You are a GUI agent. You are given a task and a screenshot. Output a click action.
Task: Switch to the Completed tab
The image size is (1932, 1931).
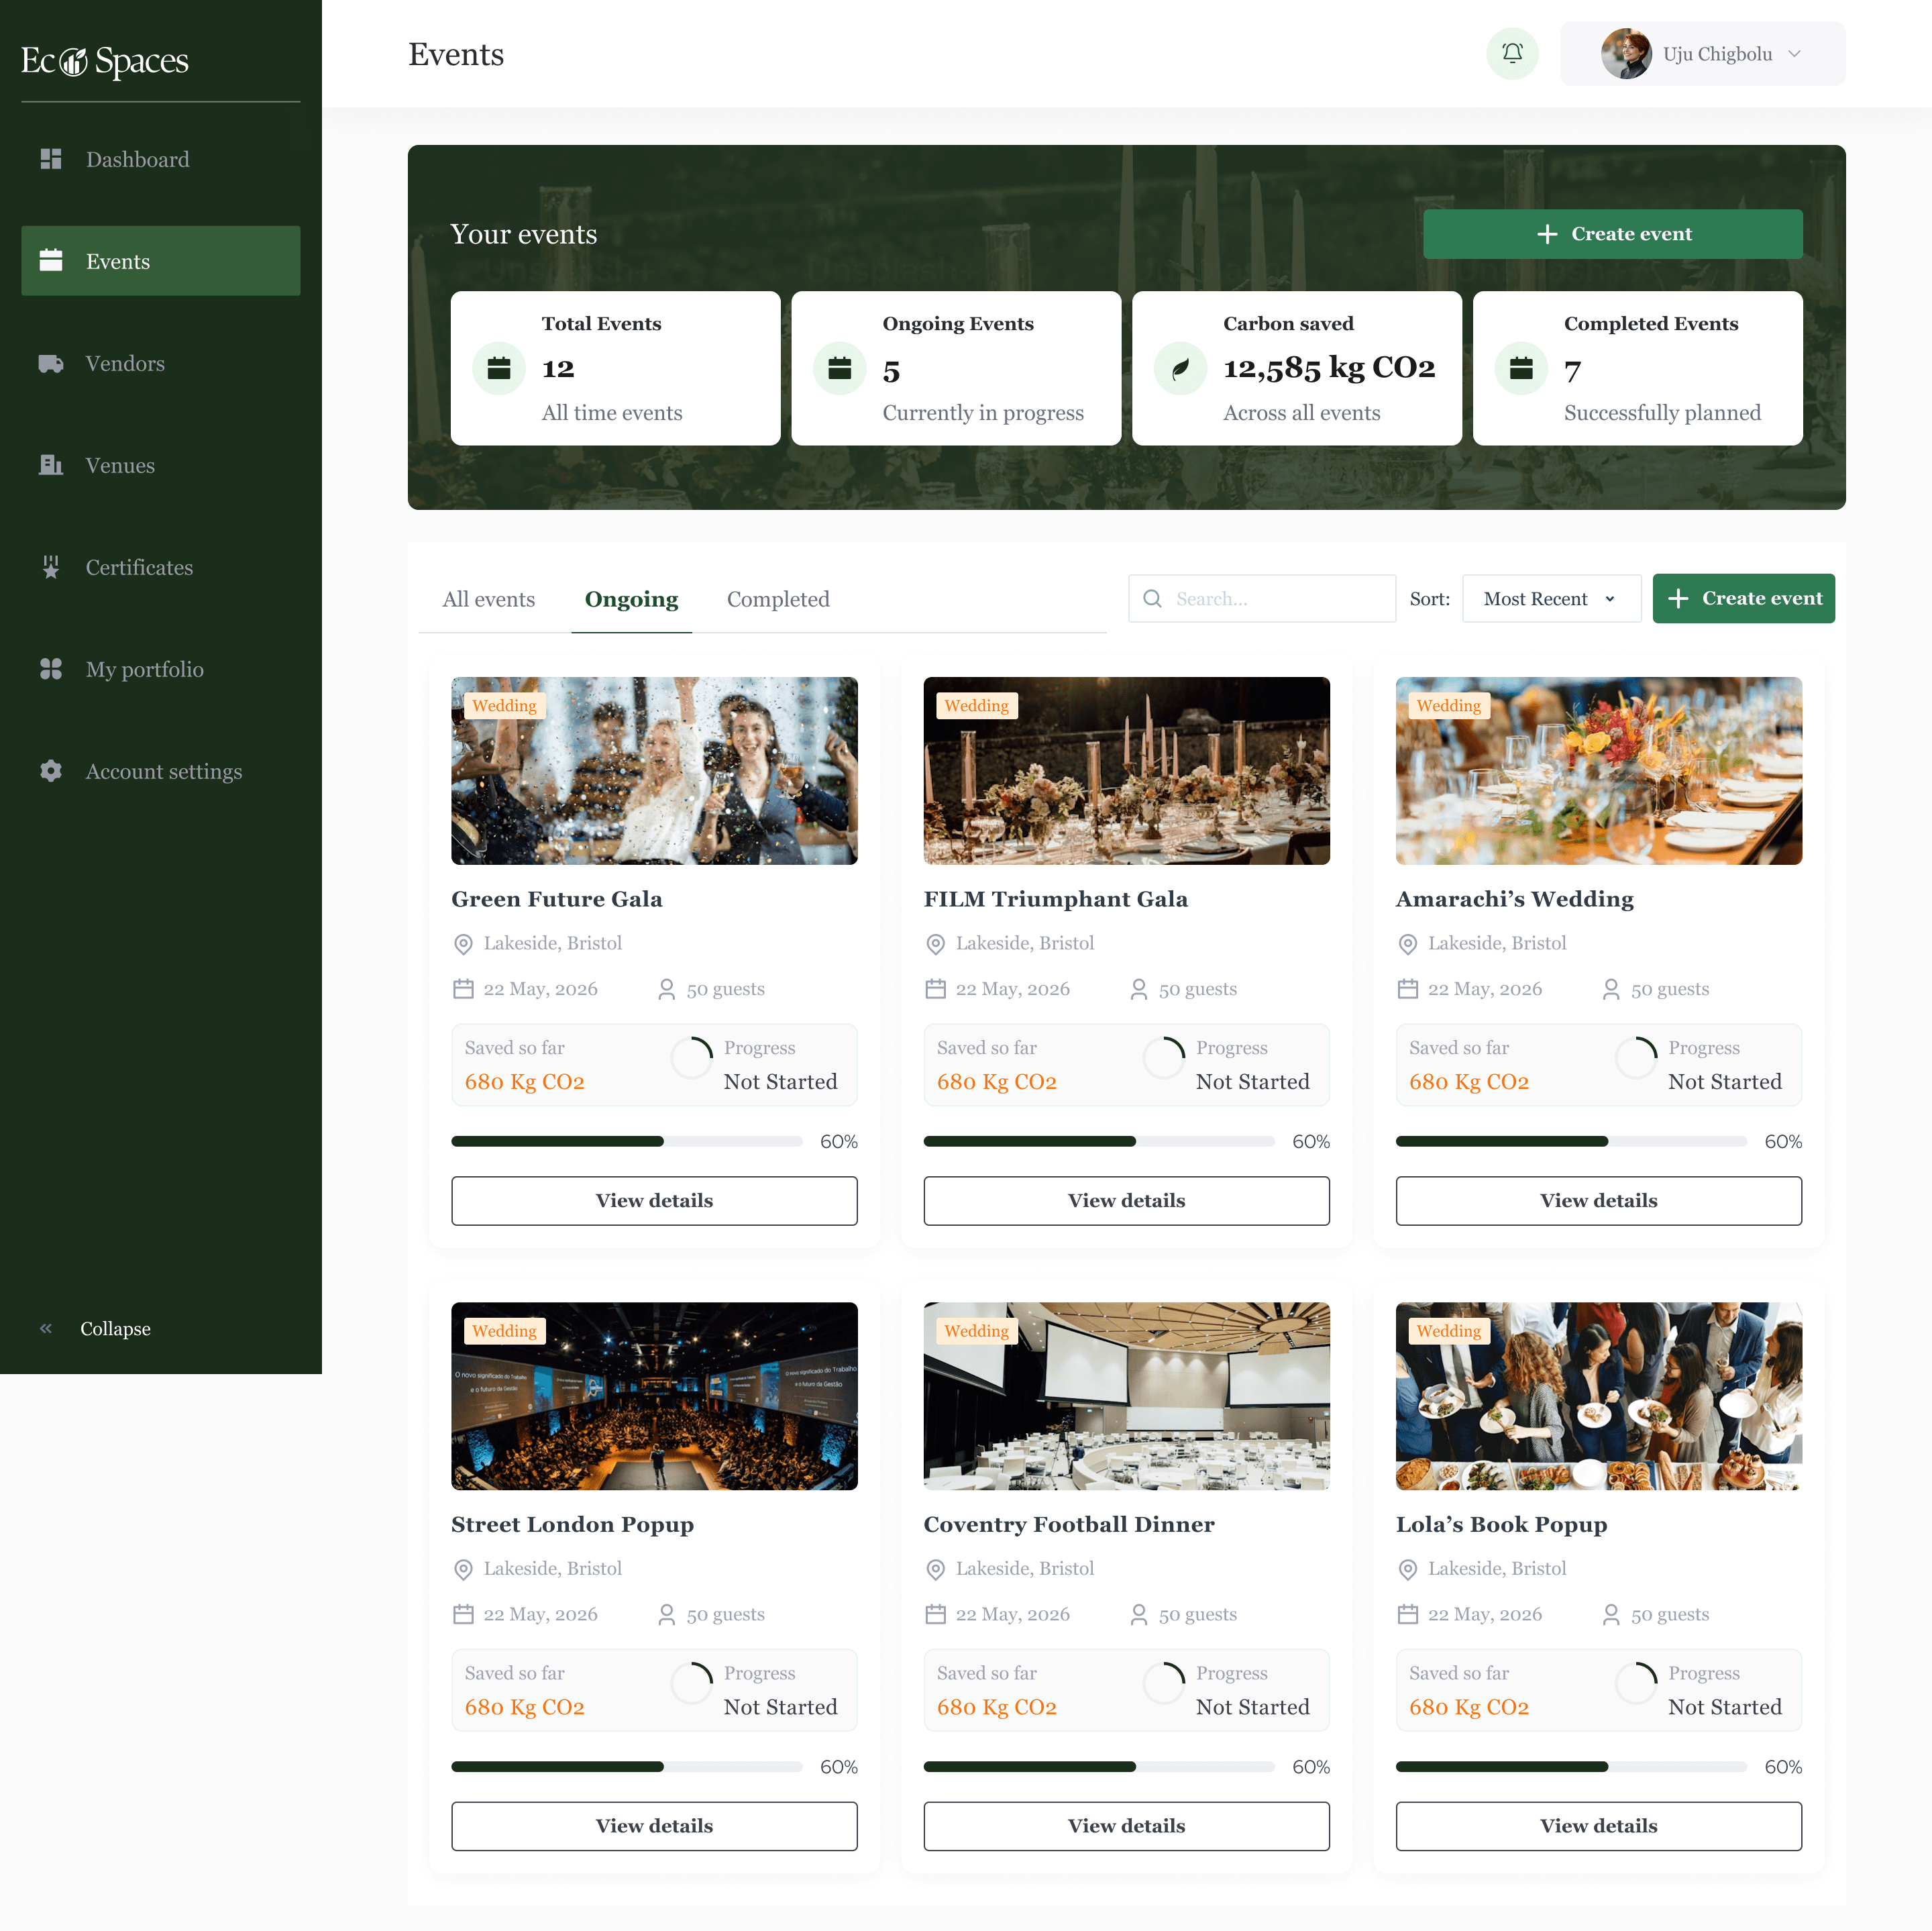pyautogui.click(x=778, y=599)
